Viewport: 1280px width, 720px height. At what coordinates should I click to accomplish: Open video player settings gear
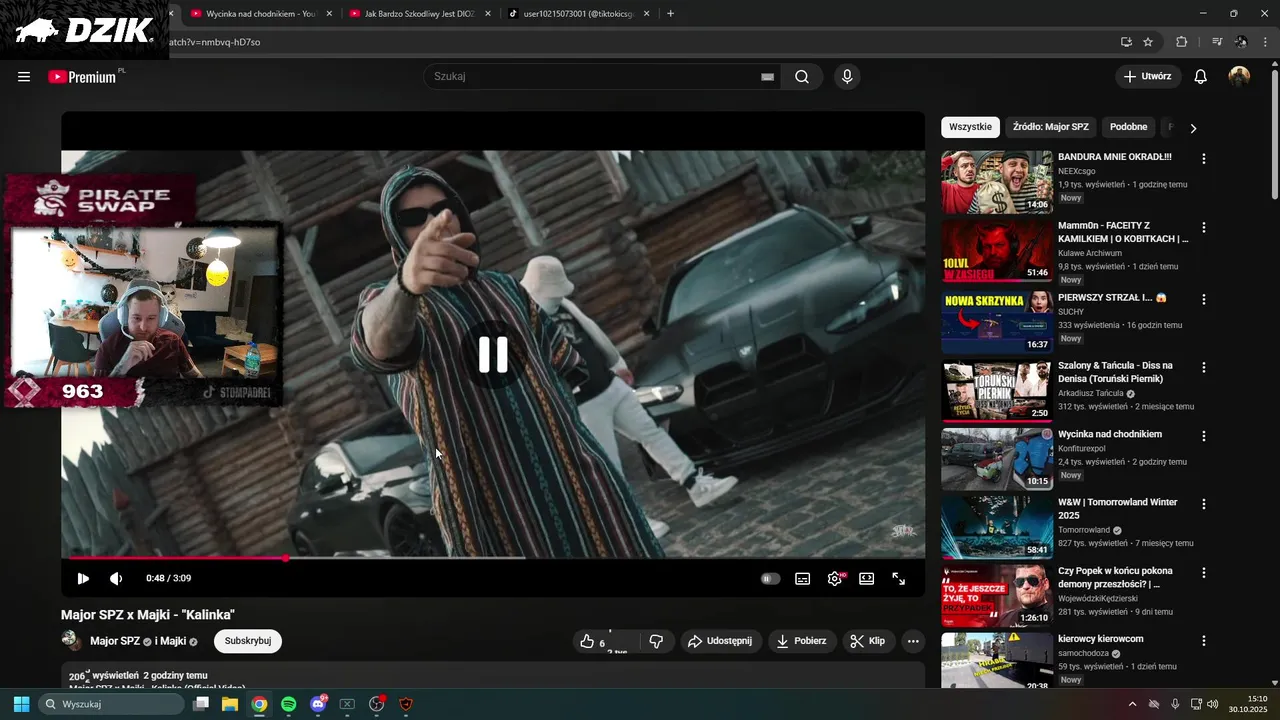834,578
